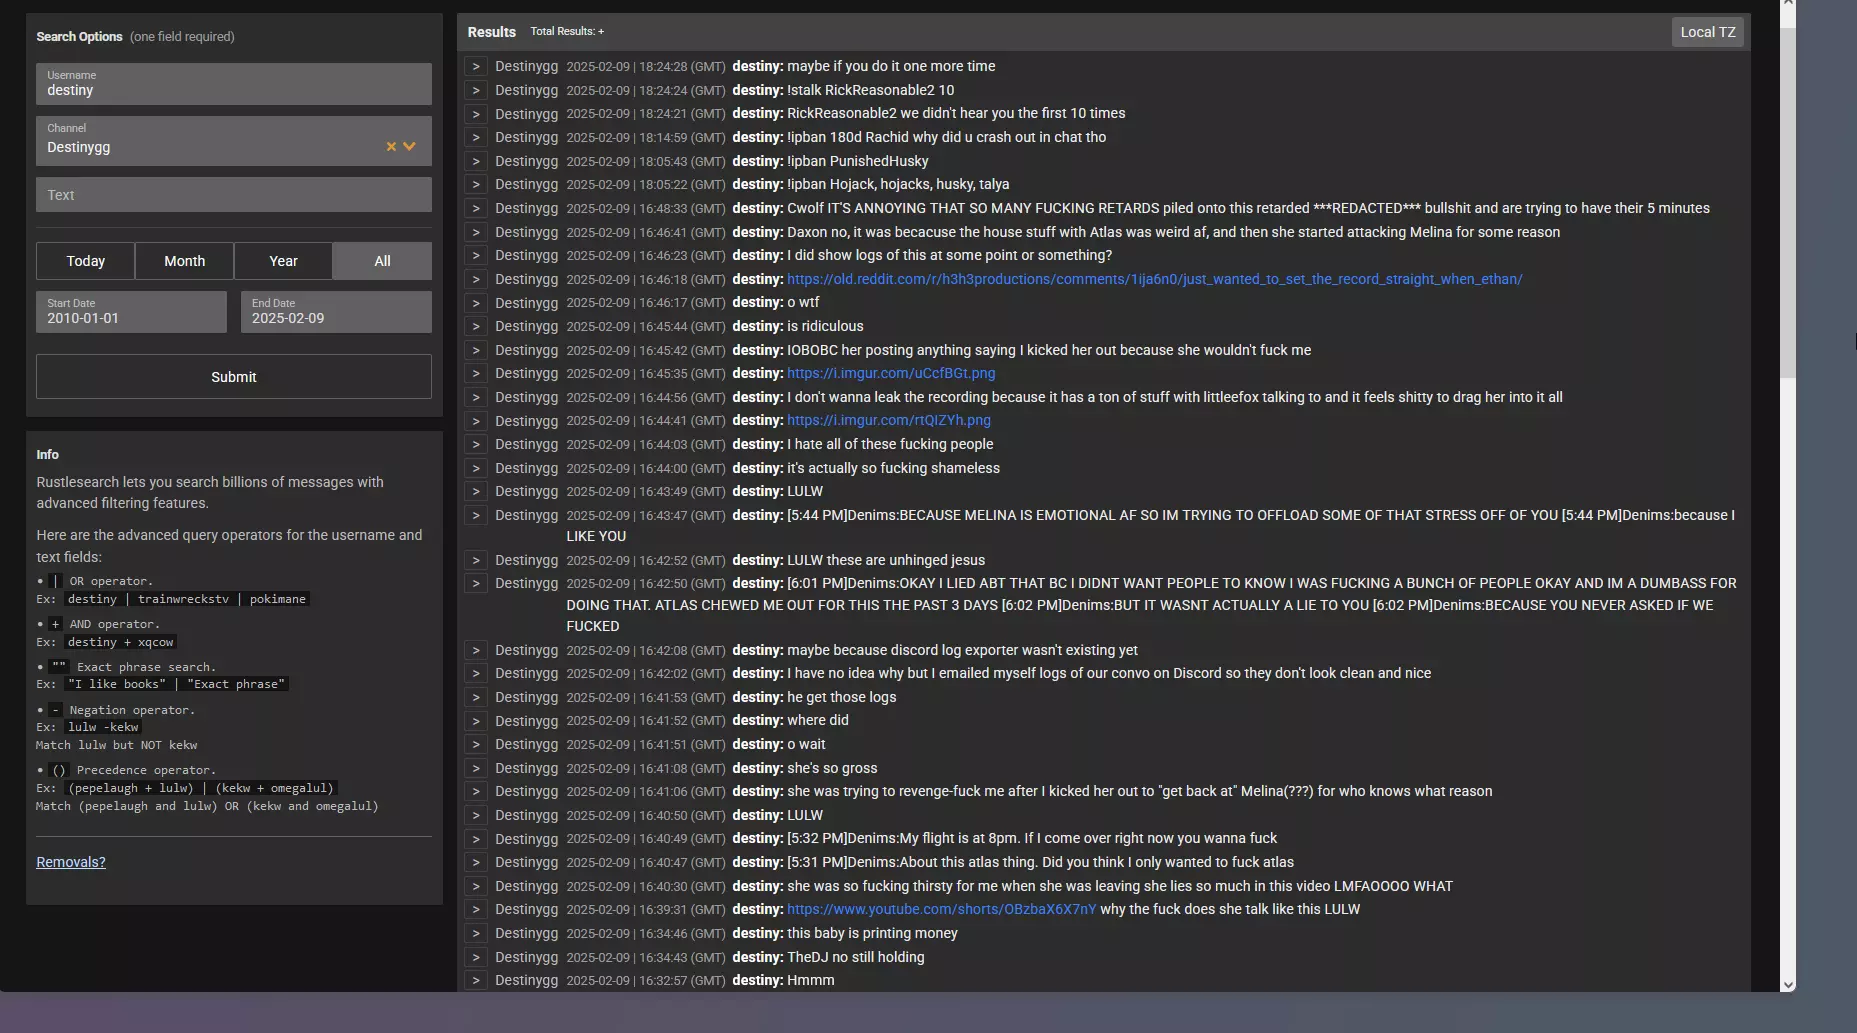Image resolution: width=1857 pixels, height=1033 pixels.
Task: Expand the 'My flight is at 8pm' row
Action: tap(476, 838)
